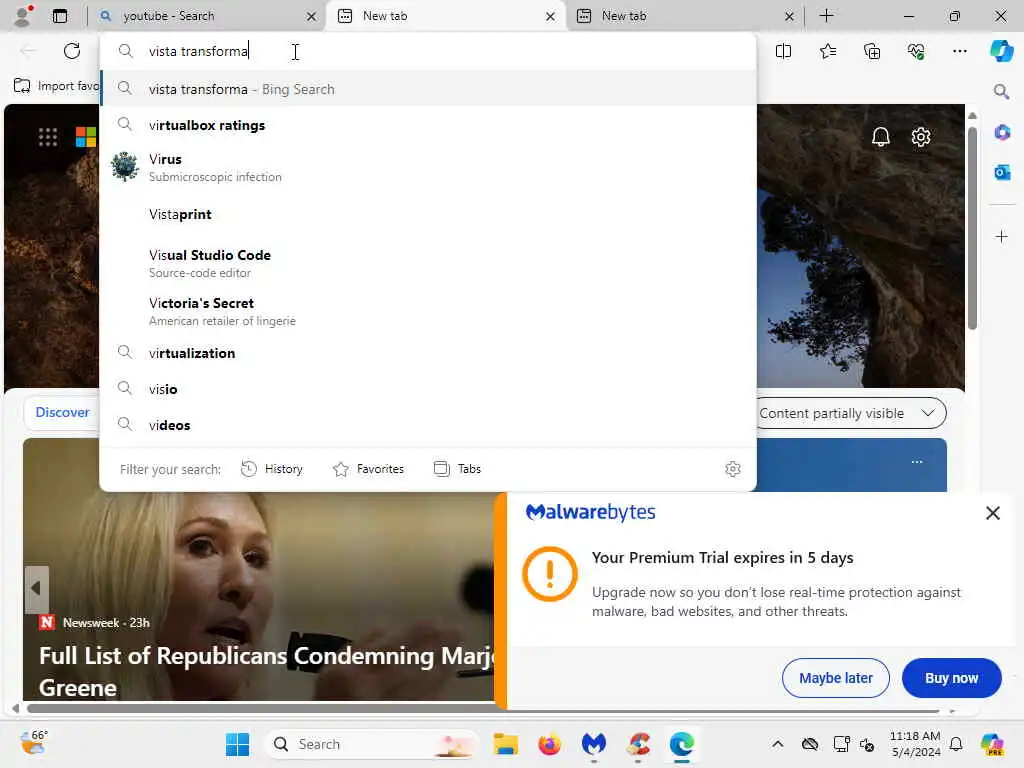Click the page vertical scrollbar
Image resolution: width=1024 pixels, height=768 pixels.
click(x=972, y=229)
